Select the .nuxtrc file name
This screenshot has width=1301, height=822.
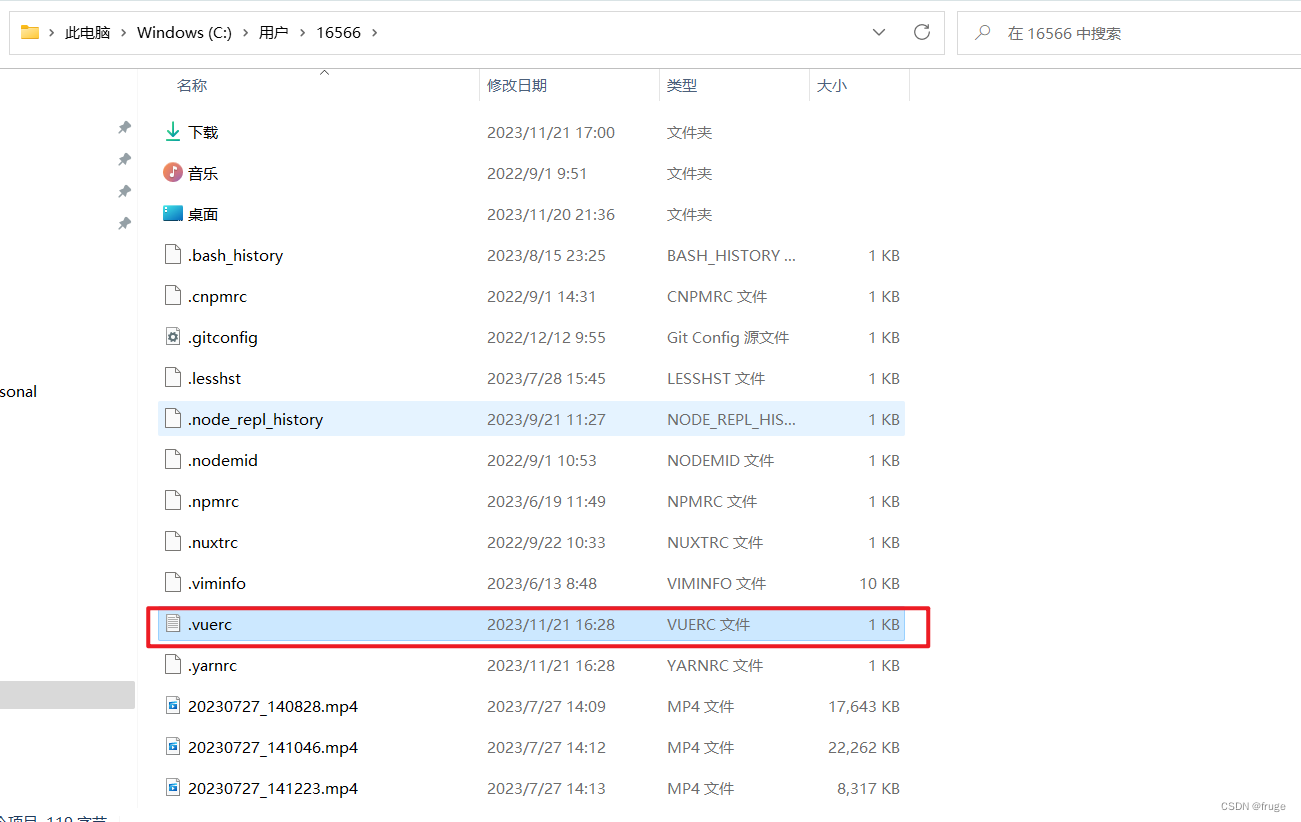213,542
